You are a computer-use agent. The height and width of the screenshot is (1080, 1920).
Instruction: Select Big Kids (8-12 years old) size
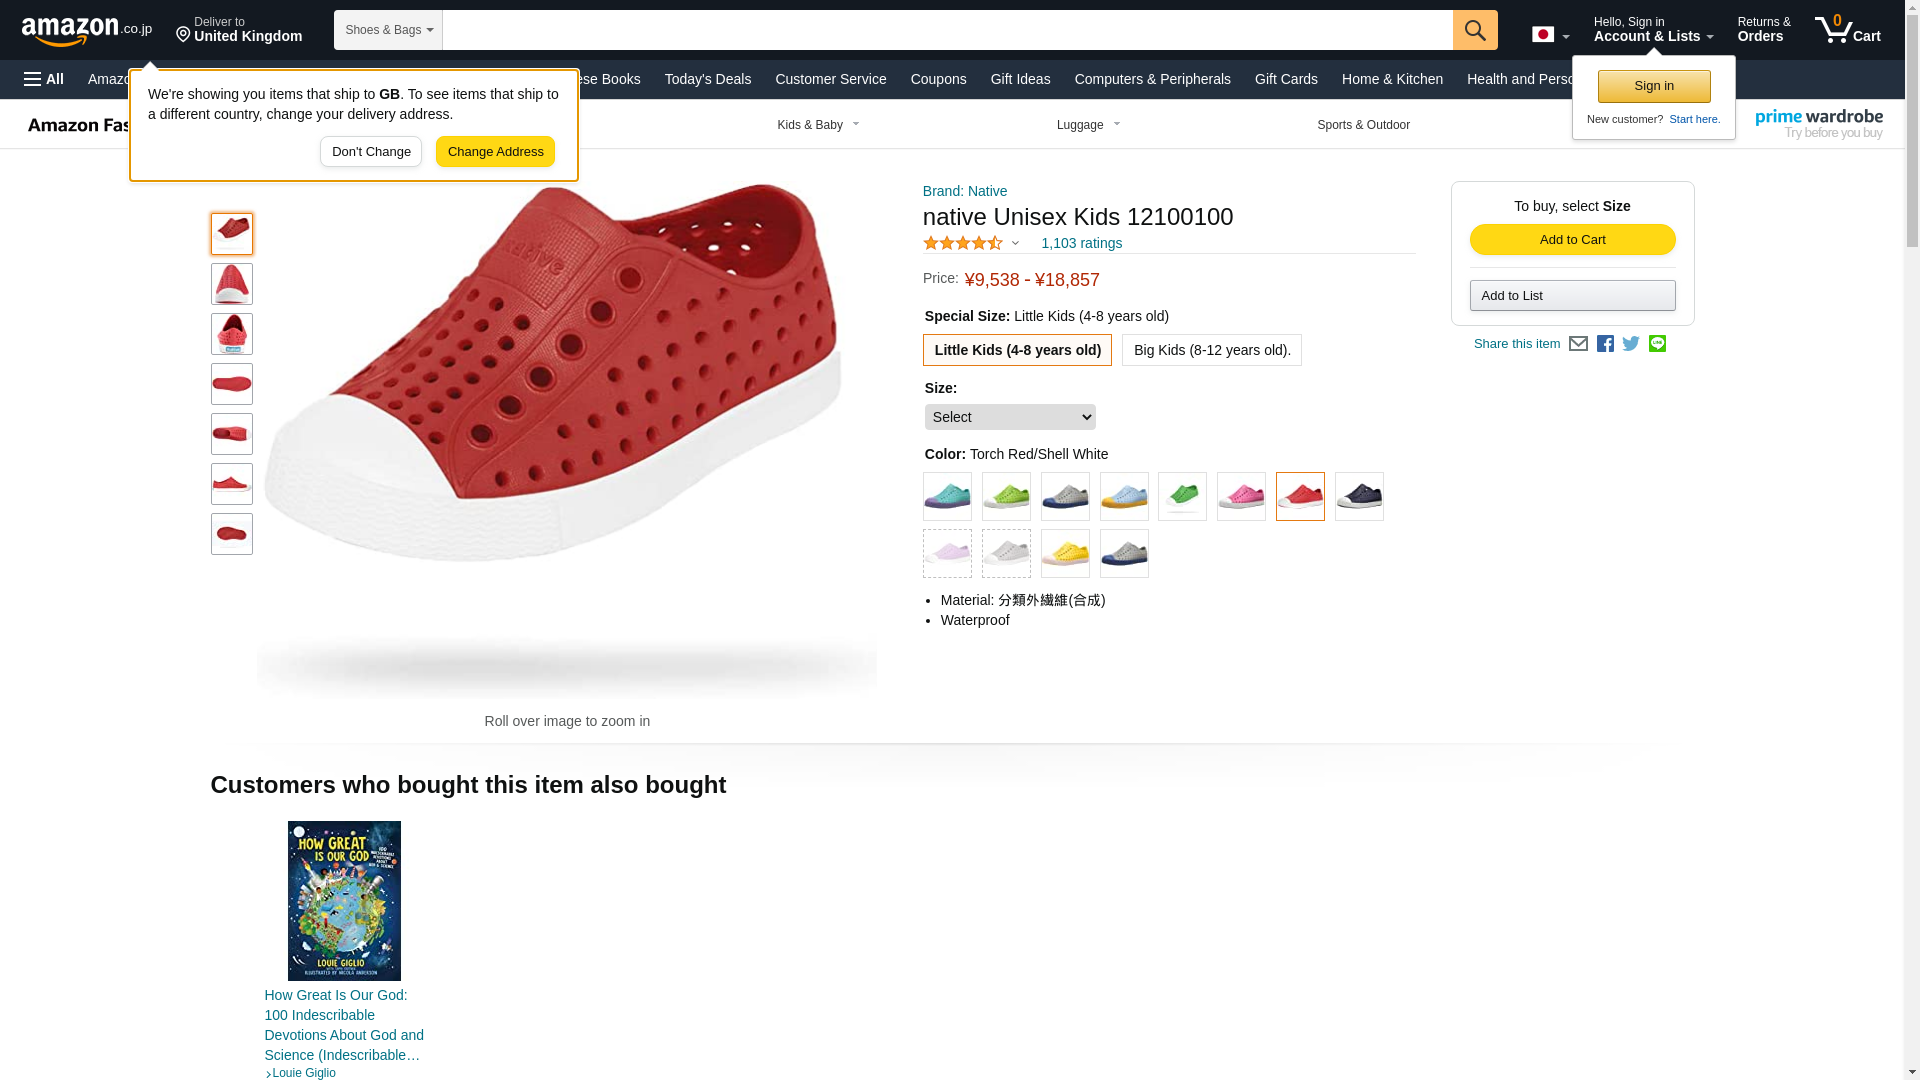click(x=1211, y=350)
